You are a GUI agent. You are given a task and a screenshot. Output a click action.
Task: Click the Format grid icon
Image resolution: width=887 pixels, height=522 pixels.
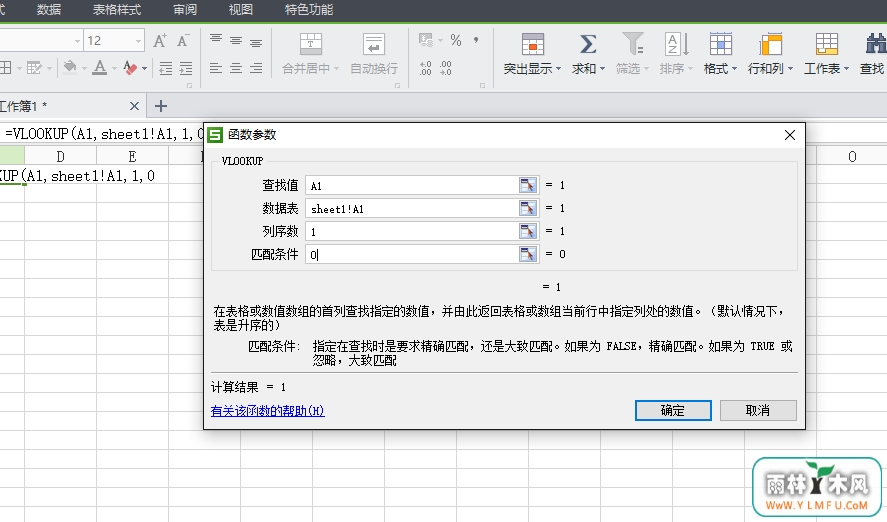[x=720, y=44]
